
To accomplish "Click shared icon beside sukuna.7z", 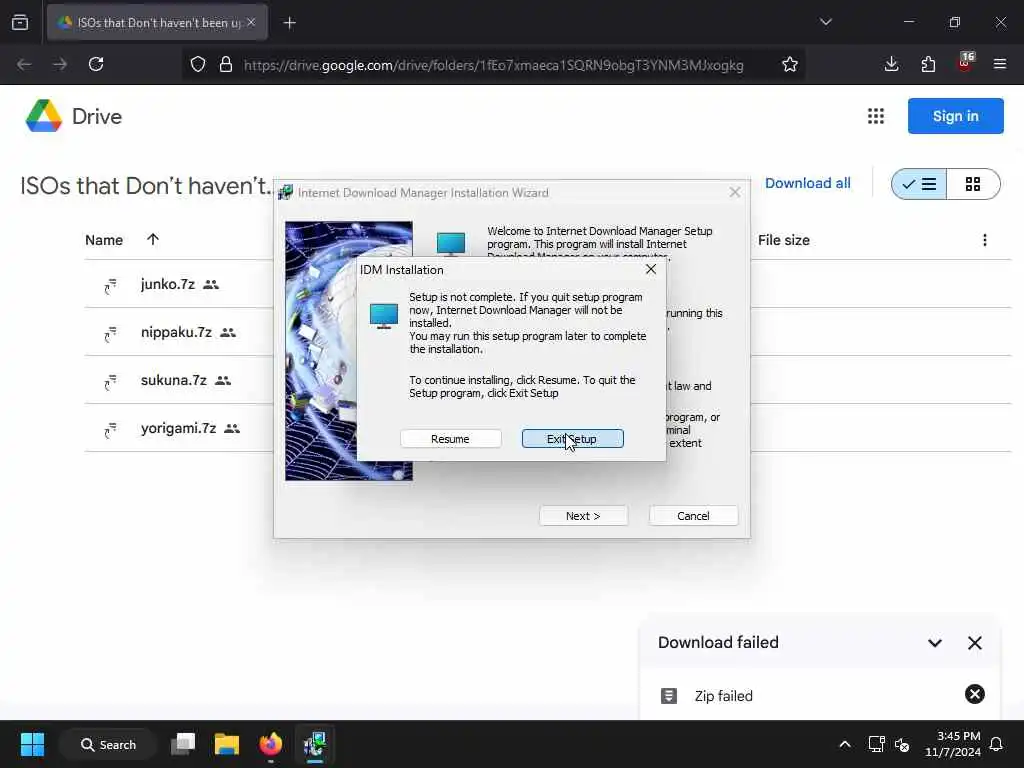I will (x=223, y=381).
